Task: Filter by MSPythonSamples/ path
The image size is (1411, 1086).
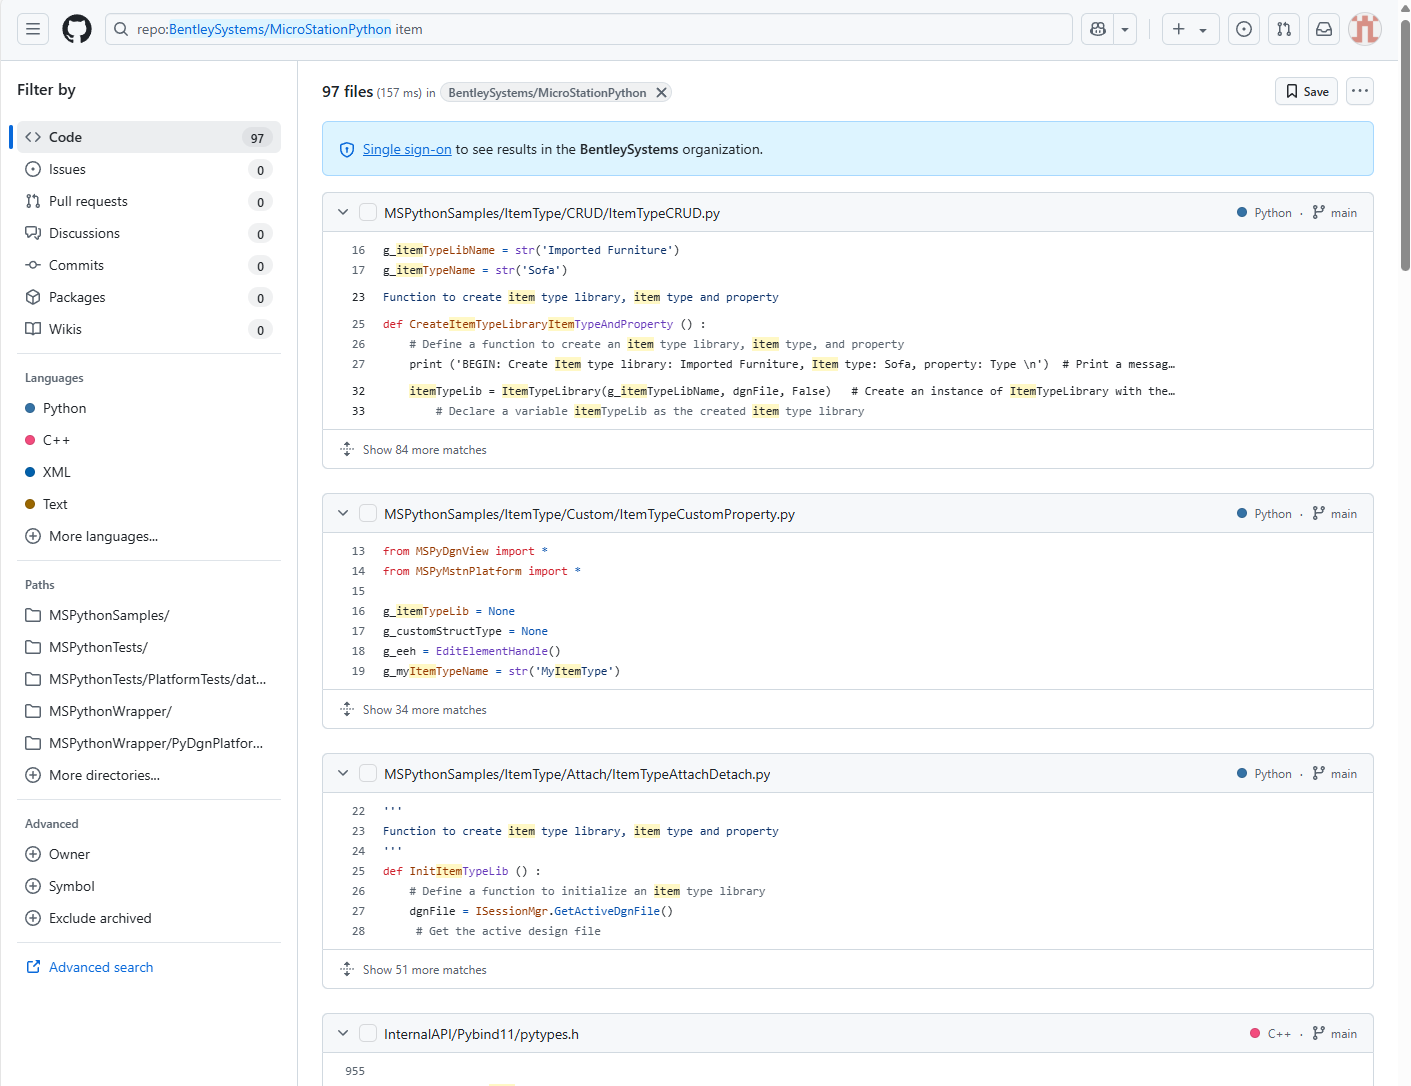Action: pos(149,615)
